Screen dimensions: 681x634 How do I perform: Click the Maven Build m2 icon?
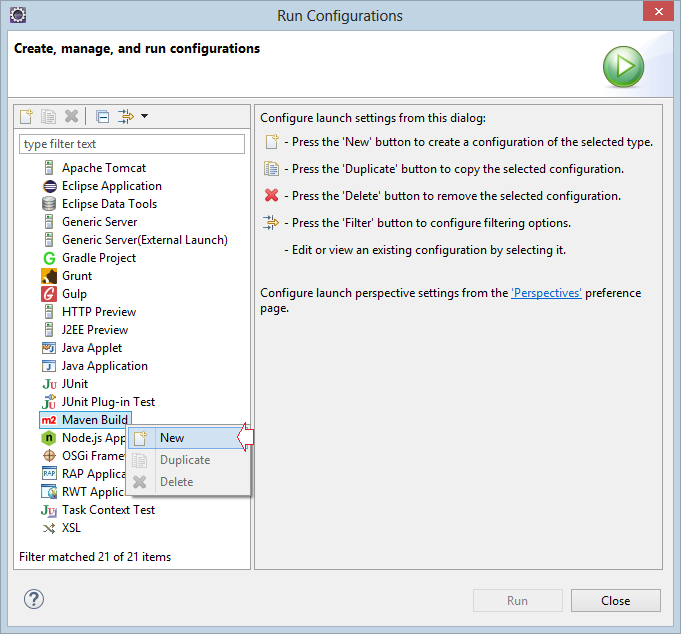click(49, 420)
